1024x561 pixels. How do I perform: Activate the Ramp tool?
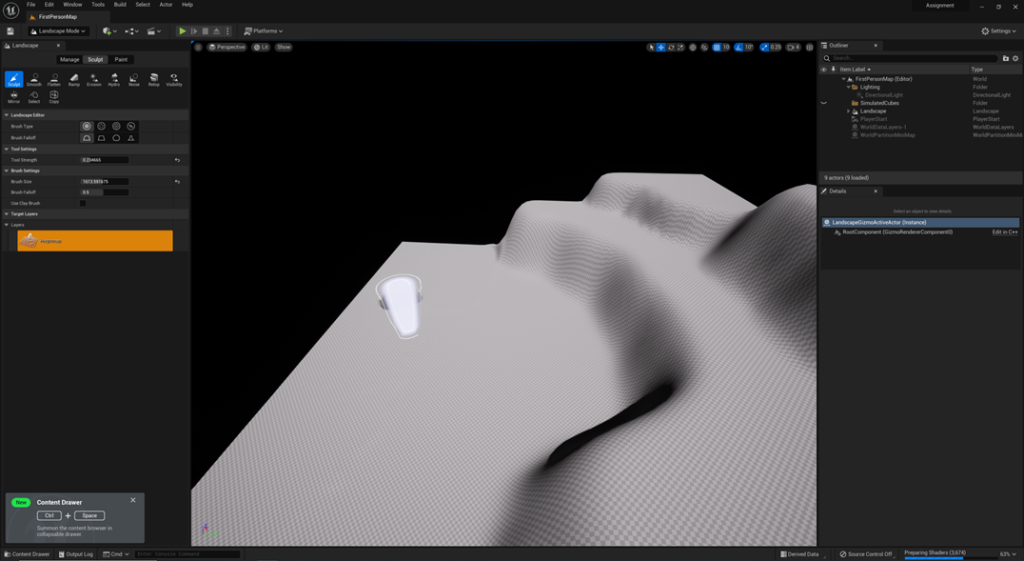[74, 79]
